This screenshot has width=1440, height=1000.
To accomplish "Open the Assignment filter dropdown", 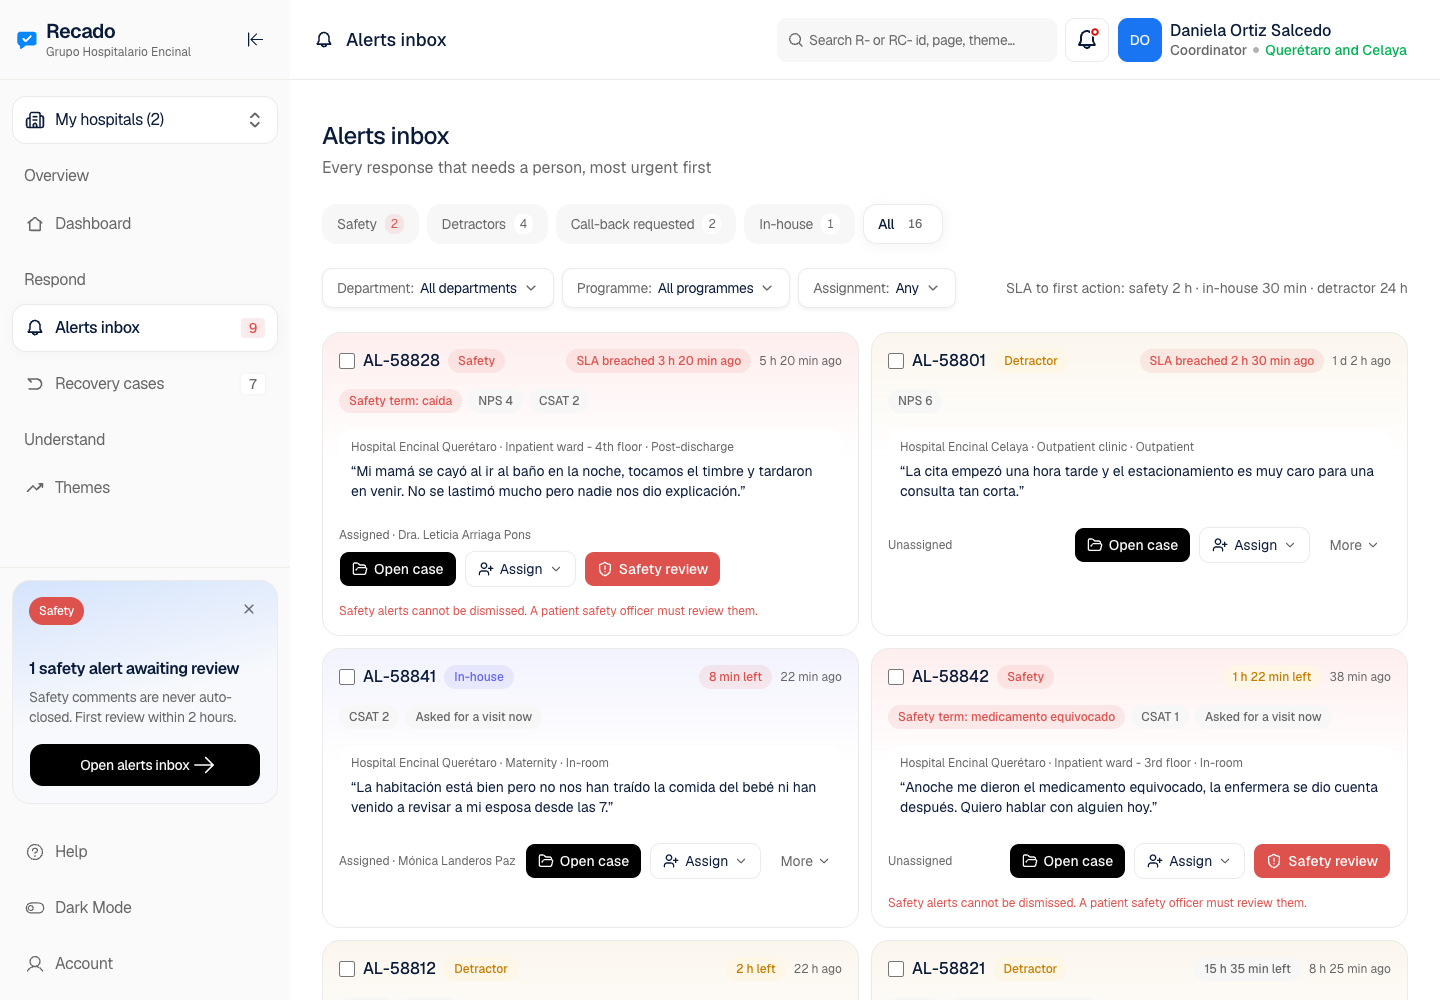I will coord(877,288).
